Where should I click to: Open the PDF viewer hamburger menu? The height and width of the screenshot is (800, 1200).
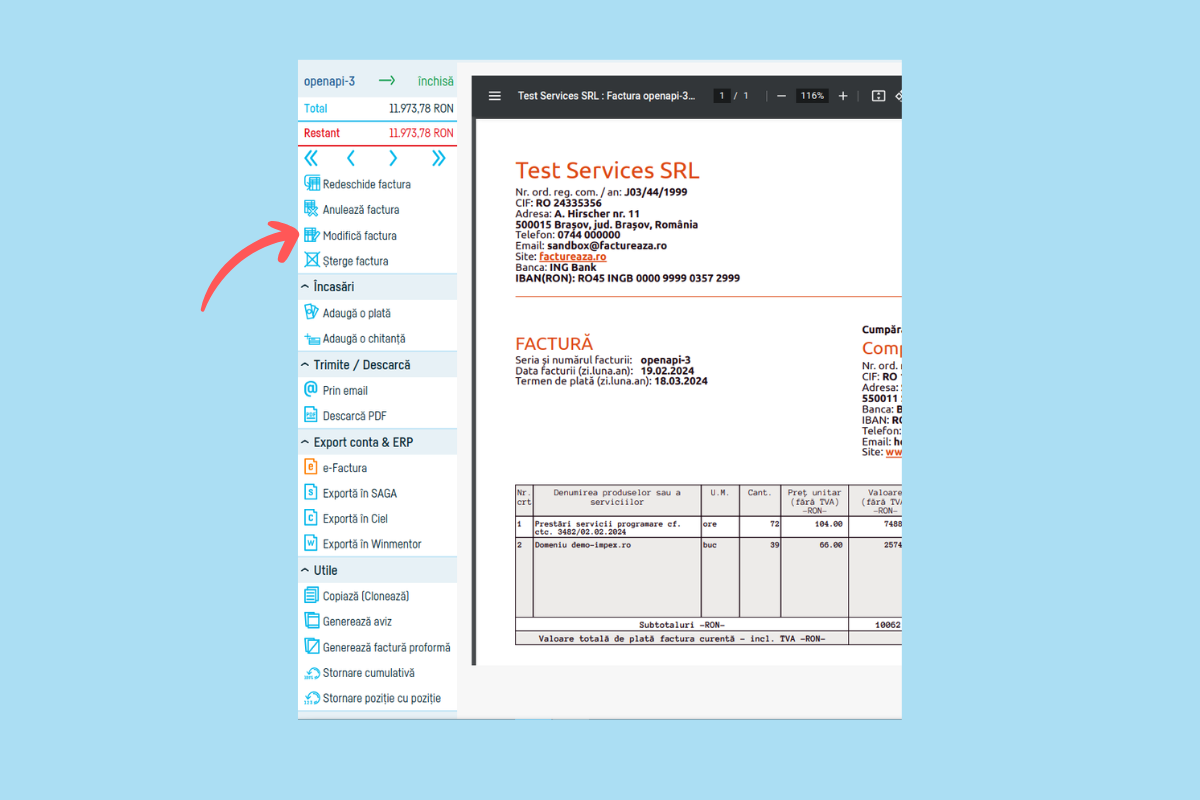click(495, 96)
